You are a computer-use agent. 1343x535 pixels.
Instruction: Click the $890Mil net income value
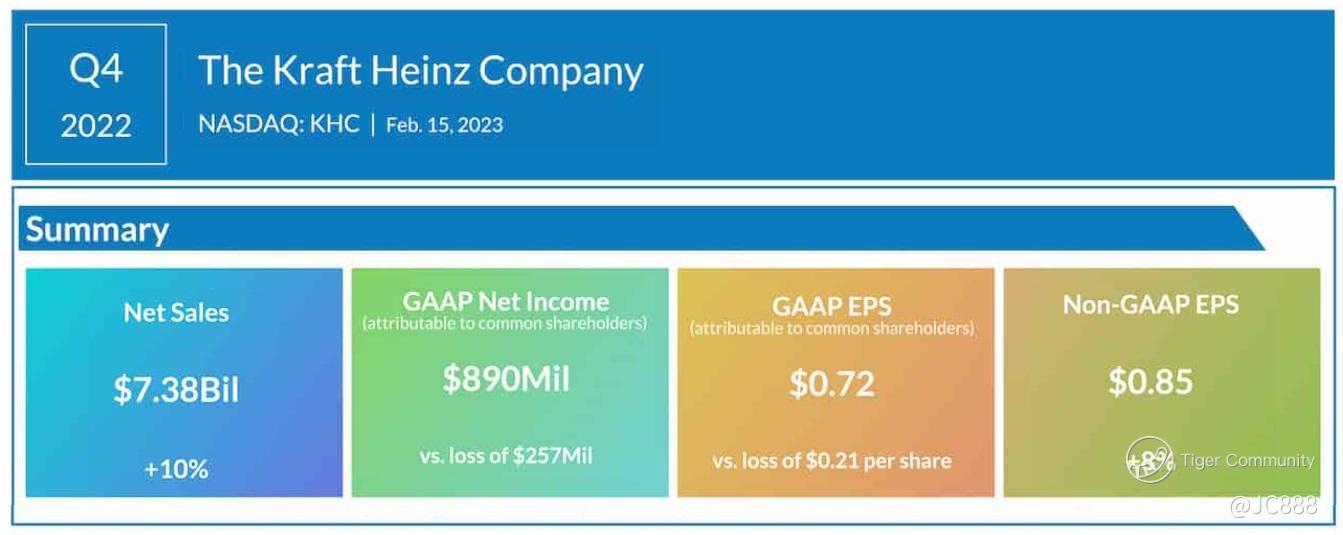(x=506, y=378)
